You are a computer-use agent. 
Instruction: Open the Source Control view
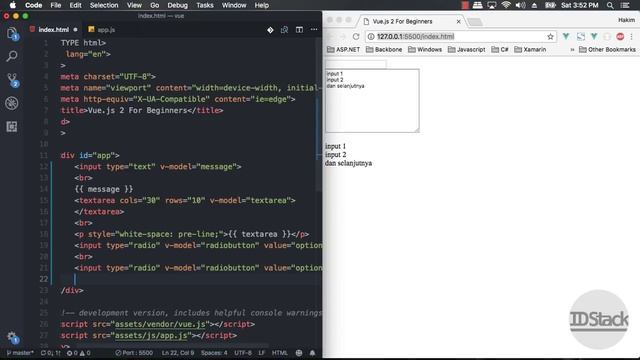(x=12, y=80)
